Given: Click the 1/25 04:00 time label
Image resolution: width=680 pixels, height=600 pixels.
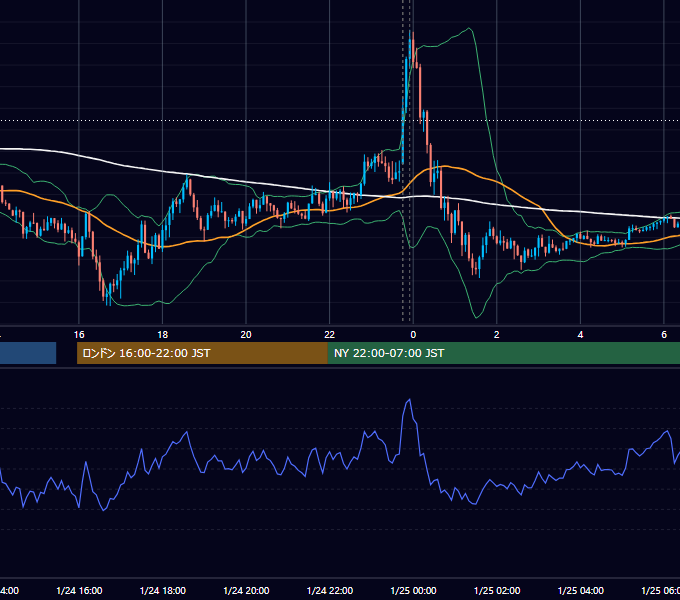Looking at the screenshot, I should [x=580, y=590].
